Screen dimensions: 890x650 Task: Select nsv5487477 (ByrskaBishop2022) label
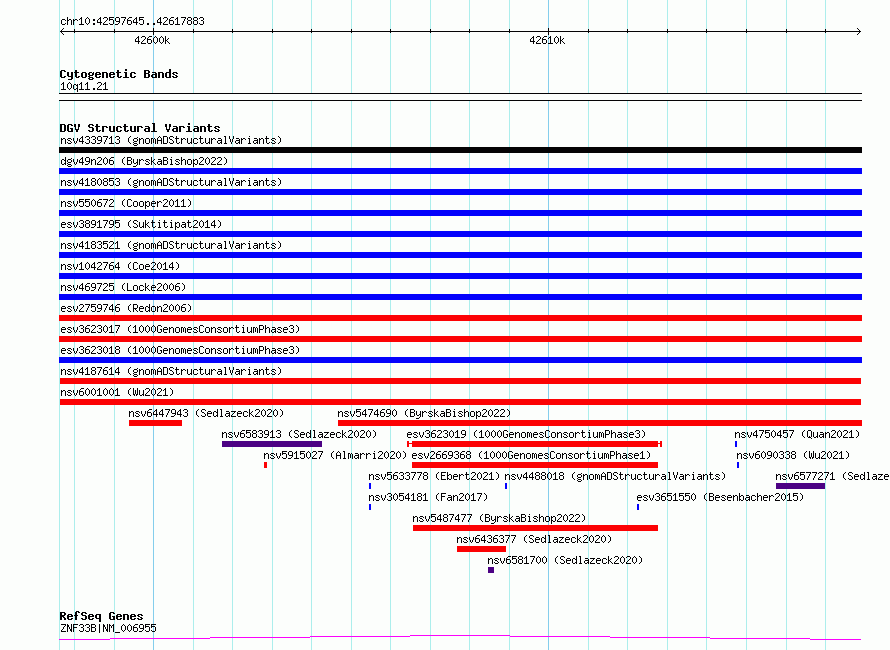click(x=499, y=518)
